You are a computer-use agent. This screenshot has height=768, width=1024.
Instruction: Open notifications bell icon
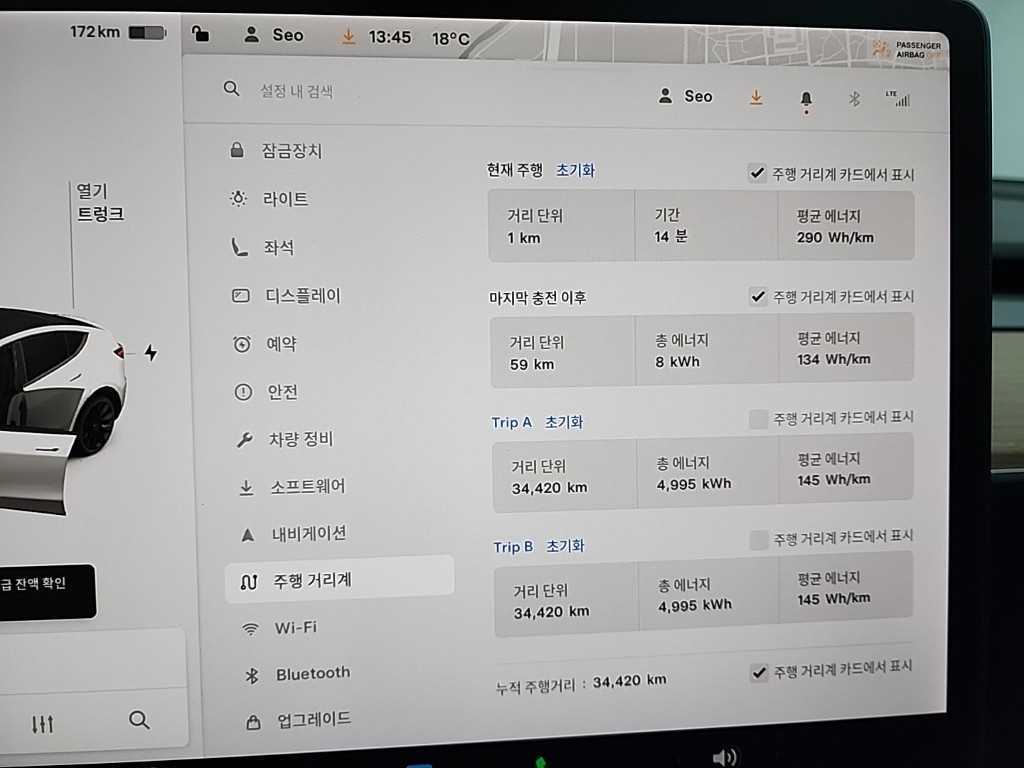pyautogui.click(x=806, y=98)
